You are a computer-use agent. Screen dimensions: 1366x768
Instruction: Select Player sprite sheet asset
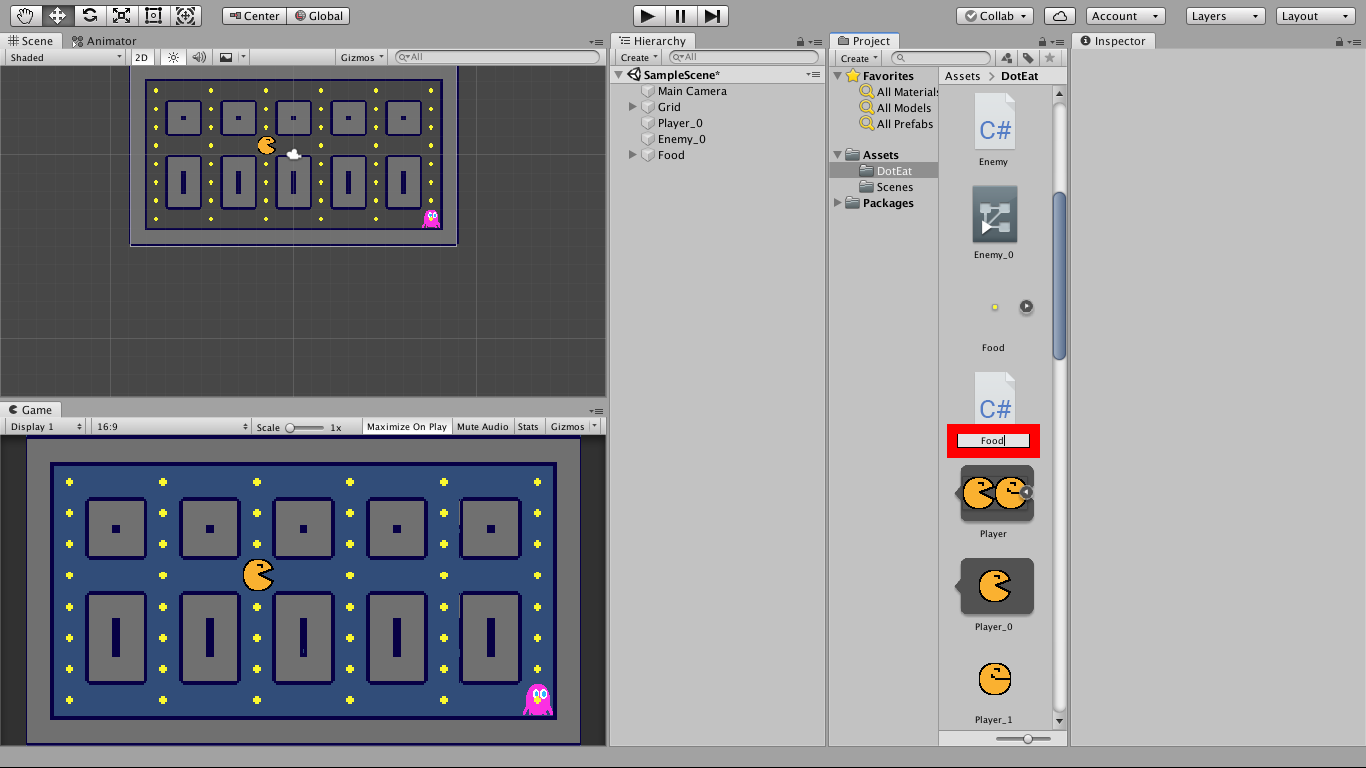(x=994, y=493)
